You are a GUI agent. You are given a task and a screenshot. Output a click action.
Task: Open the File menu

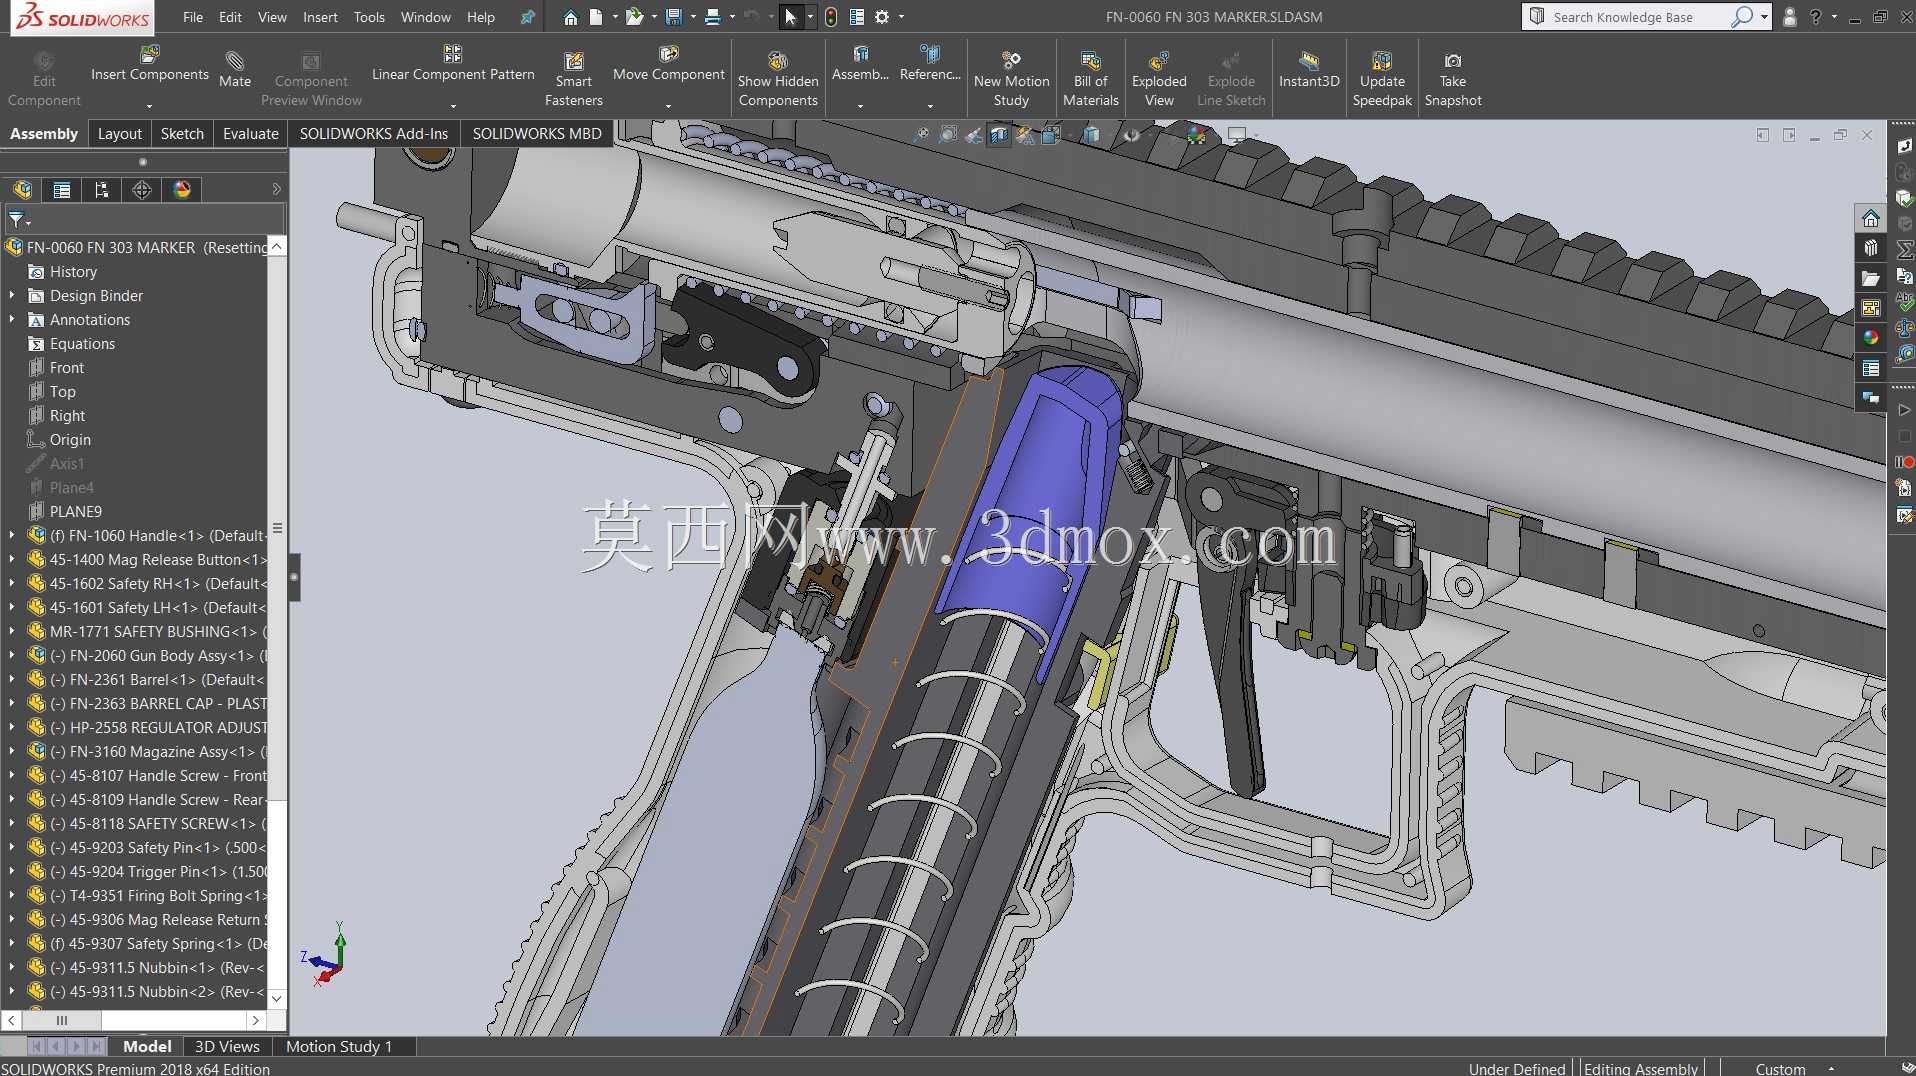[x=193, y=17]
